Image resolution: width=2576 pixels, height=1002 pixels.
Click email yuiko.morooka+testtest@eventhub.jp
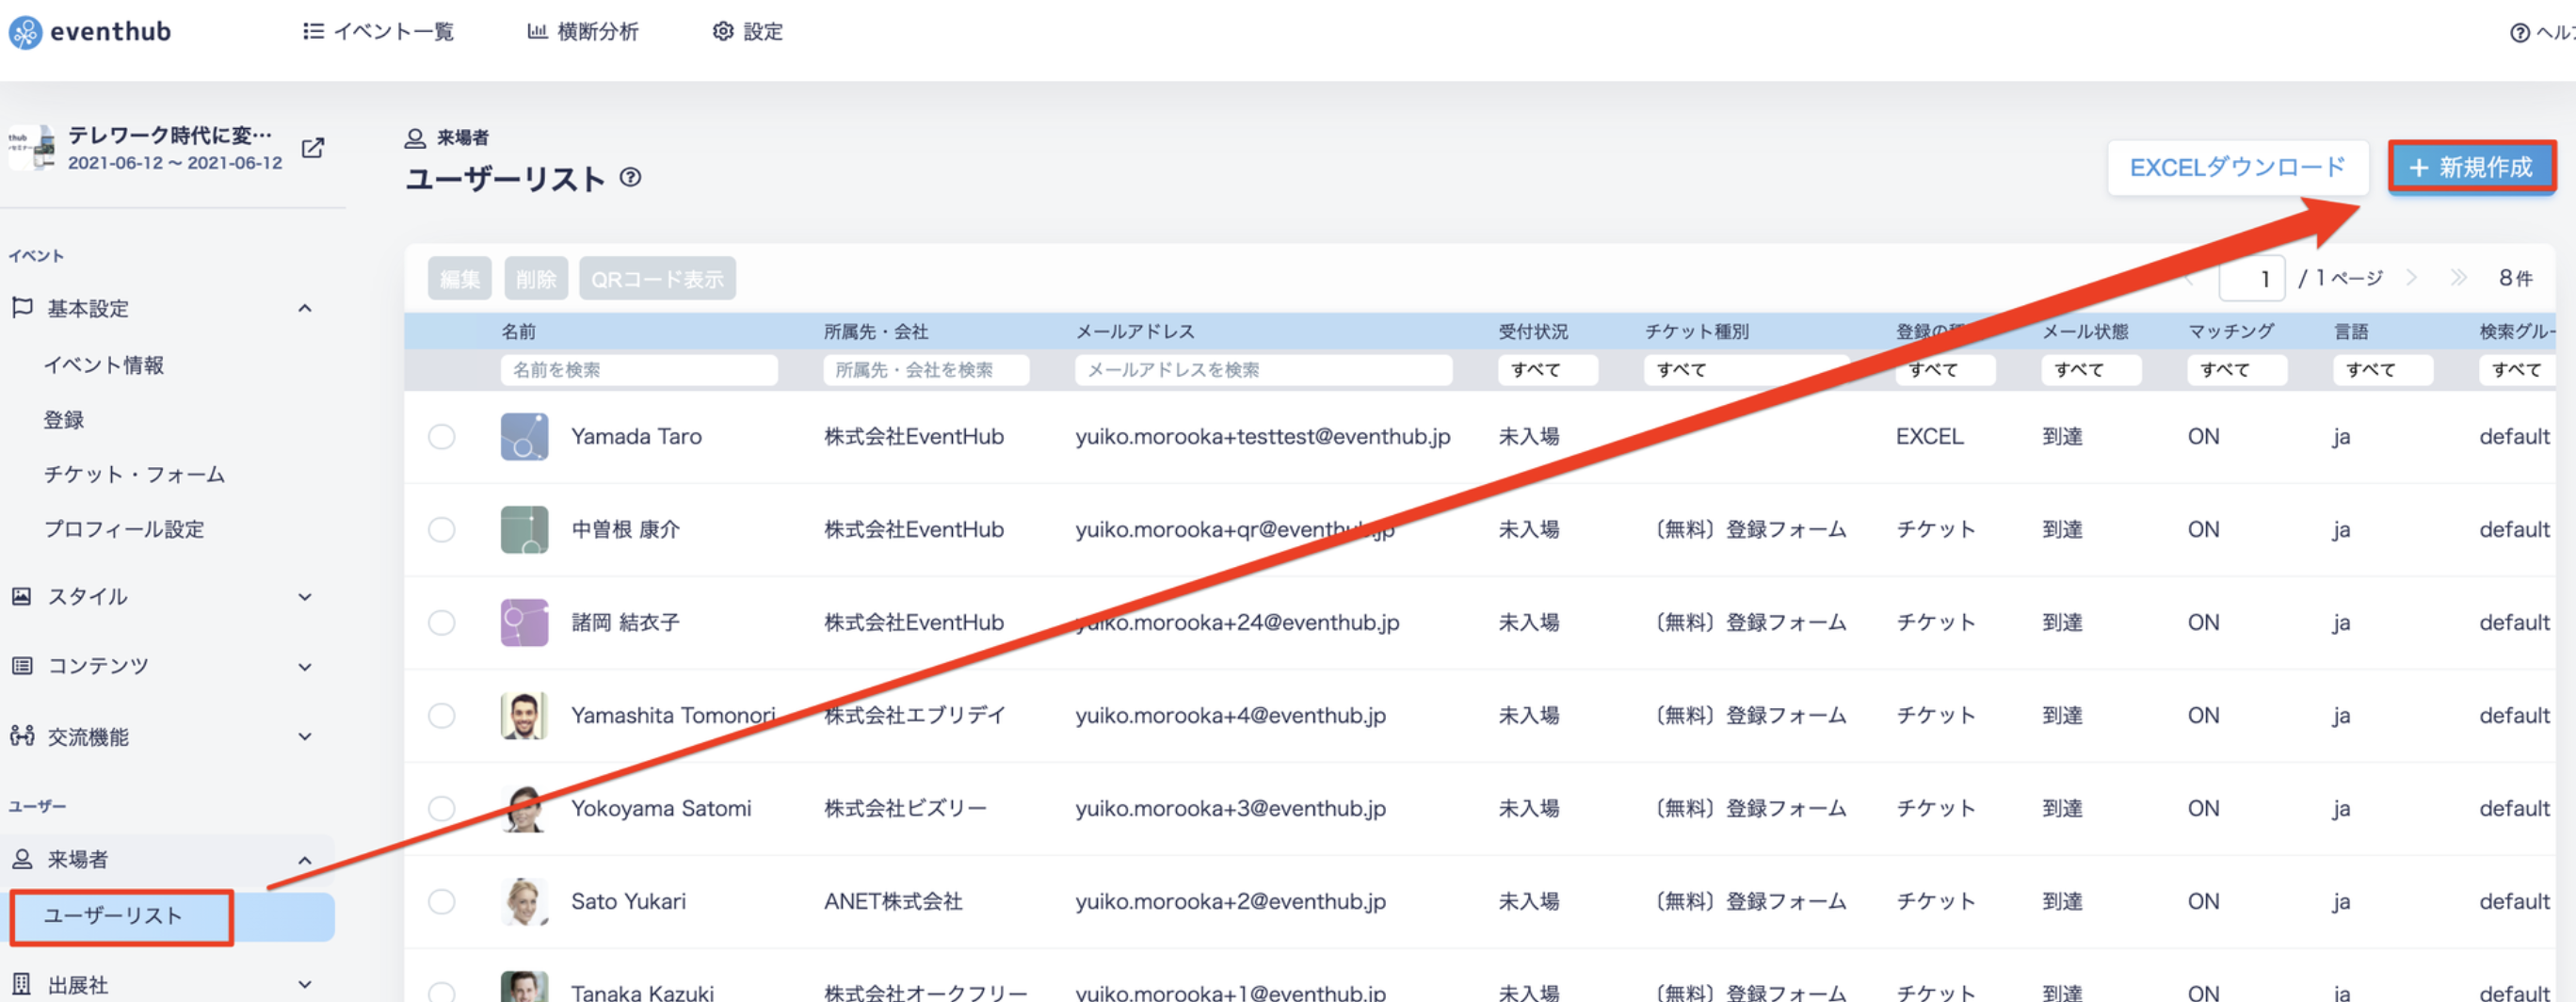tap(1263, 437)
